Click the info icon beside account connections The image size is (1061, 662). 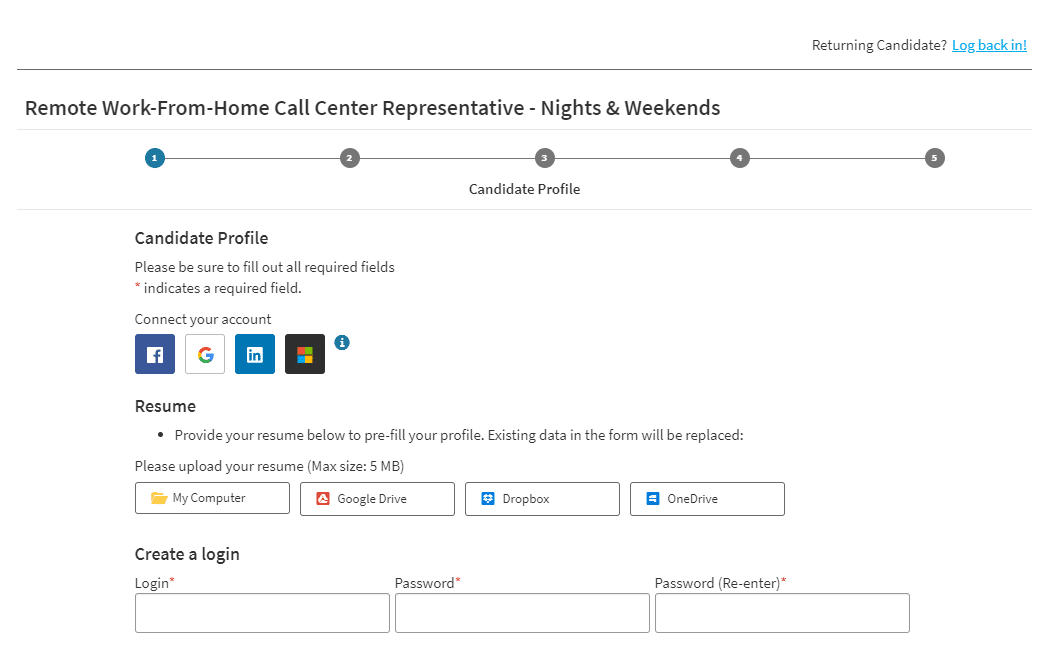(342, 342)
